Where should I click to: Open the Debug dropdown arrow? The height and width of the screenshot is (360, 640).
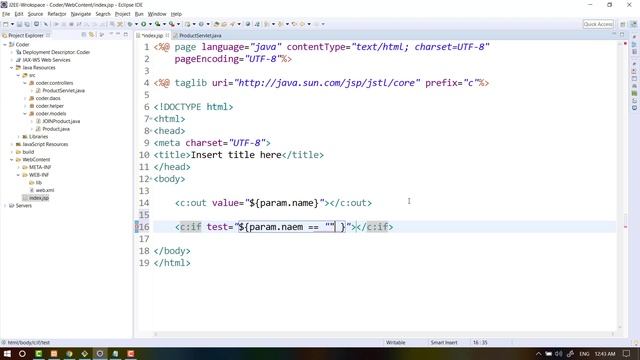coord(136,24)
